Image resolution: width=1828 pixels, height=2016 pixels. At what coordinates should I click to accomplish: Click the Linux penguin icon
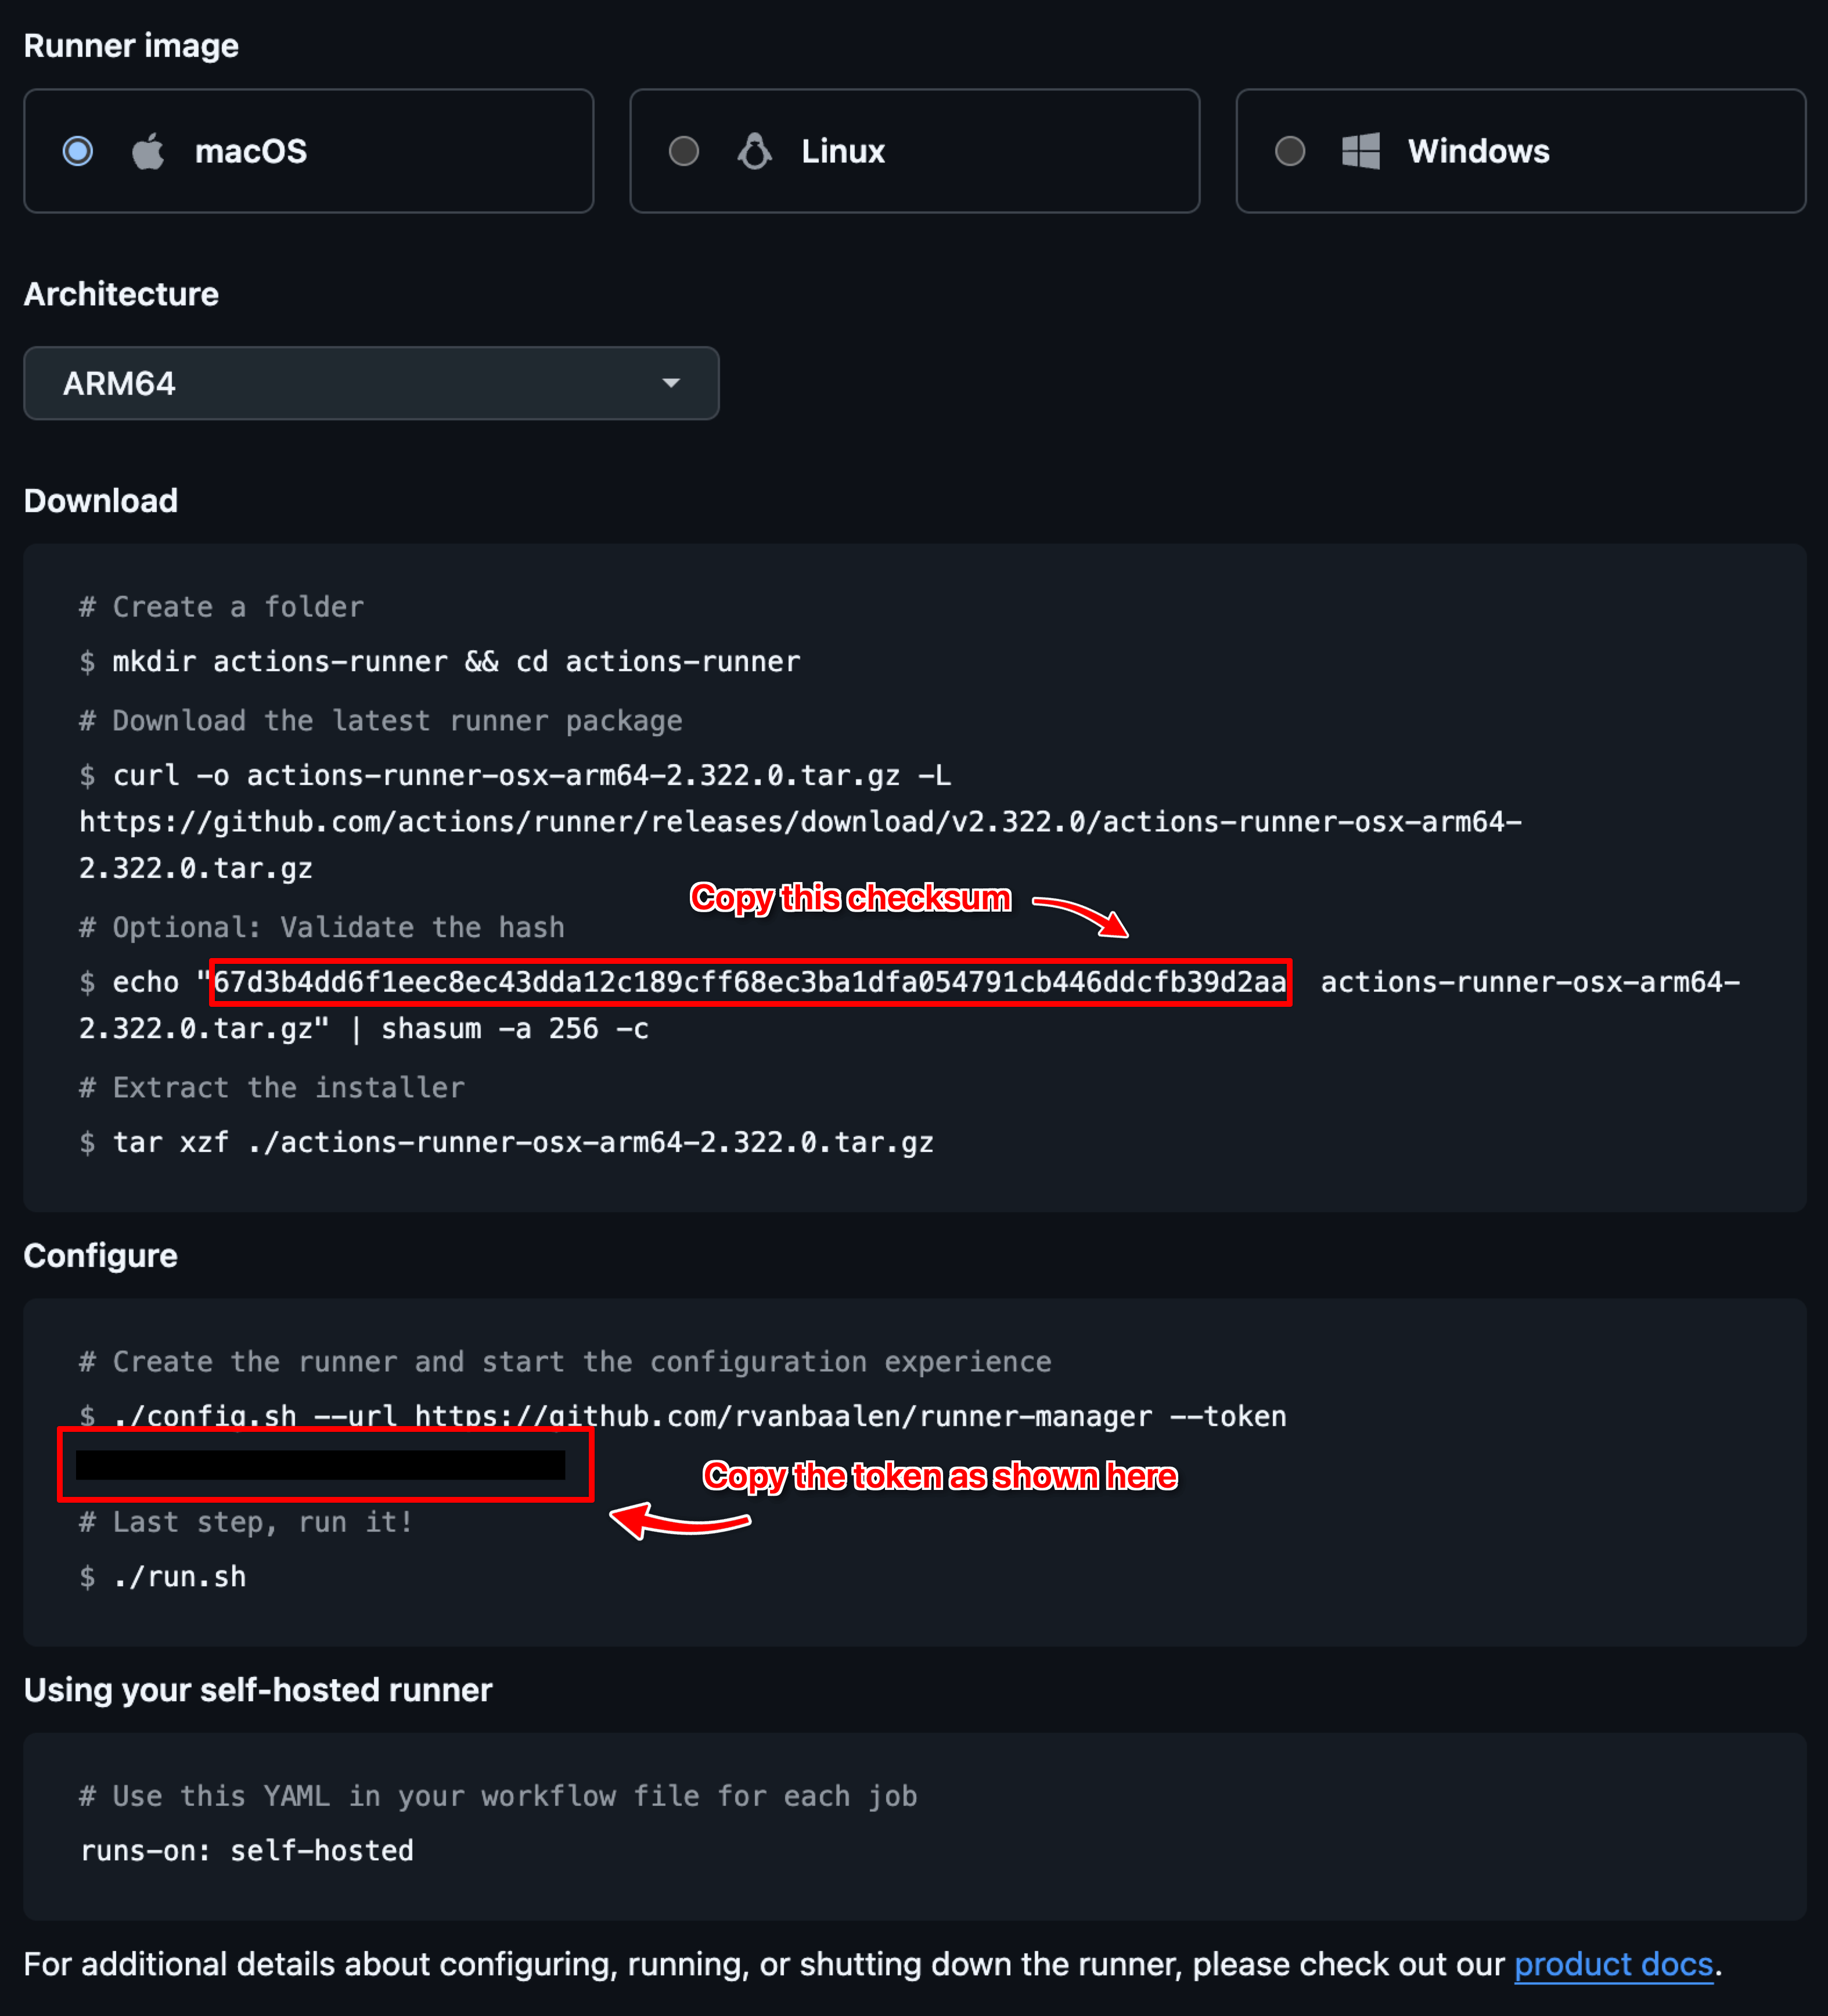pos(754,151)
